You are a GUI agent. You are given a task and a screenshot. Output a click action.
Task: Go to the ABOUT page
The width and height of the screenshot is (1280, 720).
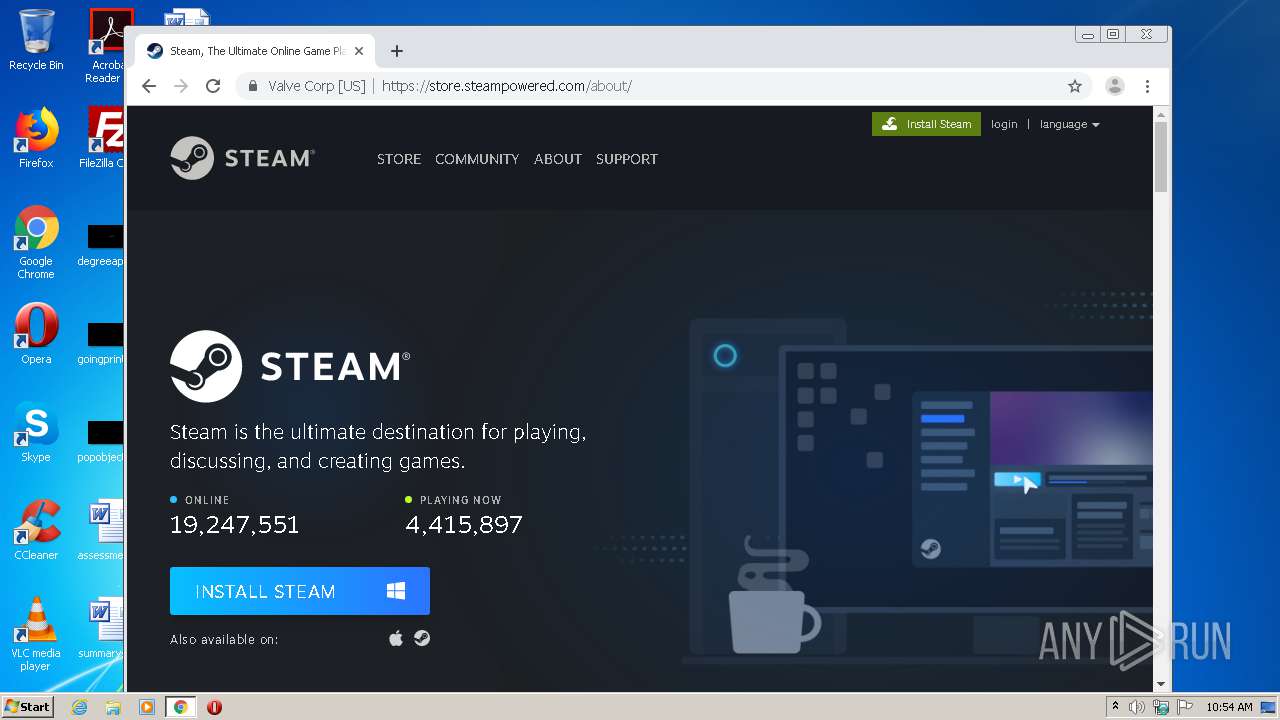(x=558, y=159)
